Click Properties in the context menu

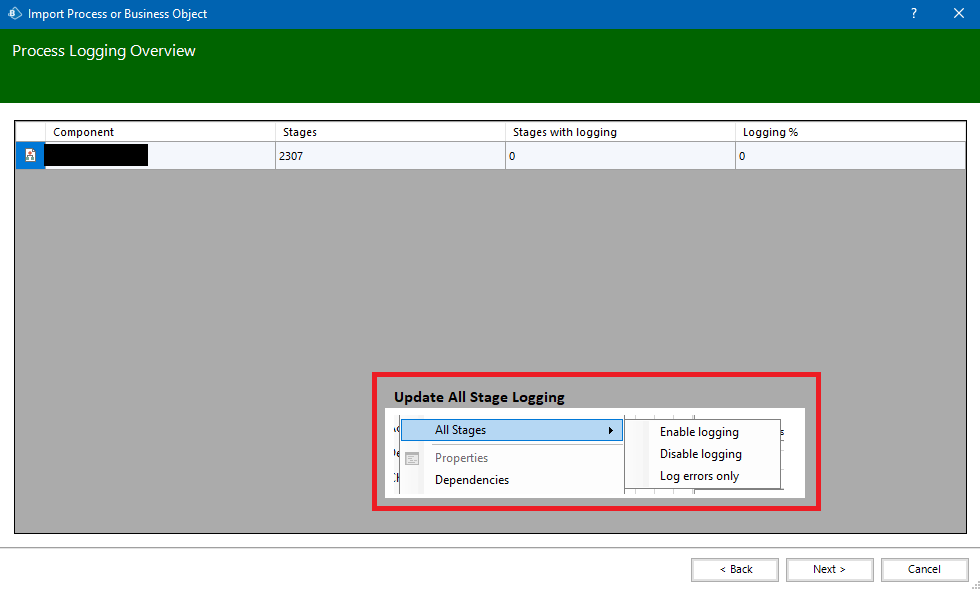tap(461, 458)
